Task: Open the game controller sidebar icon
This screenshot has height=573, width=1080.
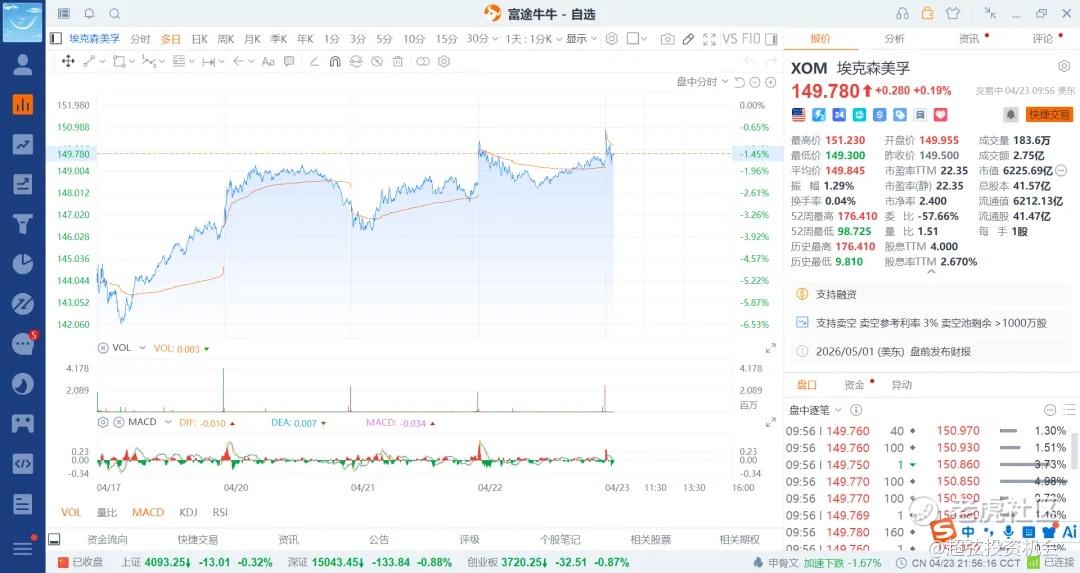Action: pos(23,423)
